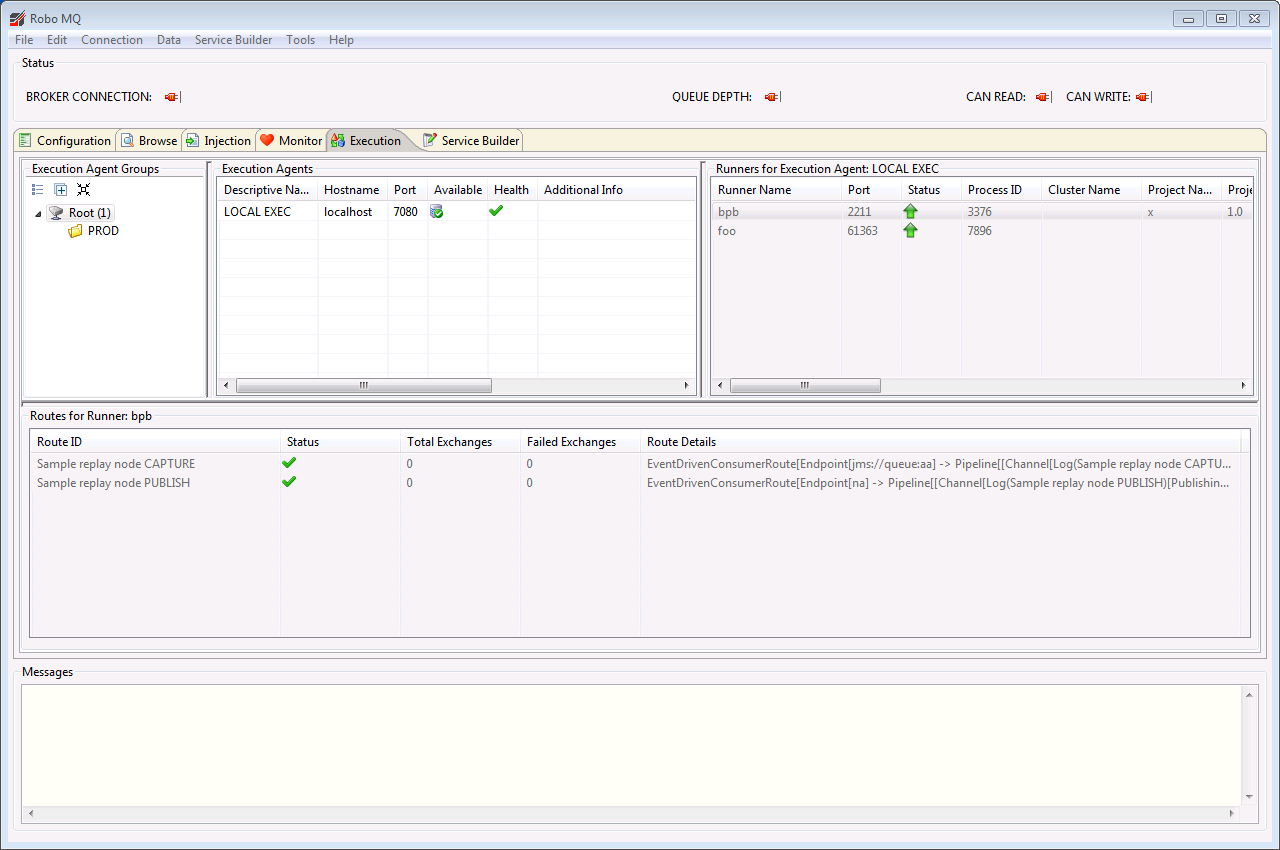Click the green status arrow for runner bpb

(x=910, y=212)
